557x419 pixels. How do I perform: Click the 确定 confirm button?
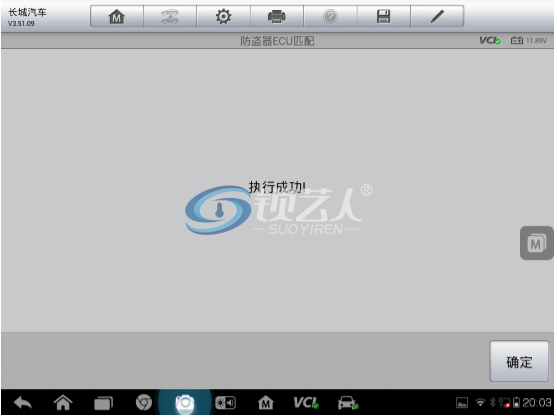[519, 362]
